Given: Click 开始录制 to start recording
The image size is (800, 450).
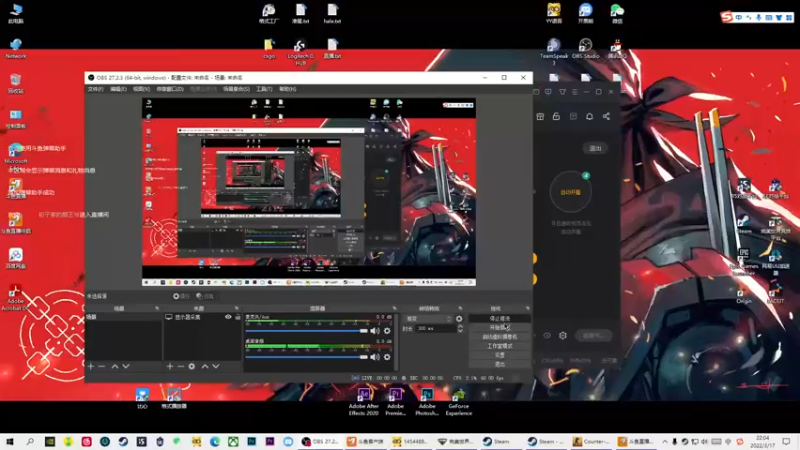Looking at the screenshot, I should (x=499, y=328).
